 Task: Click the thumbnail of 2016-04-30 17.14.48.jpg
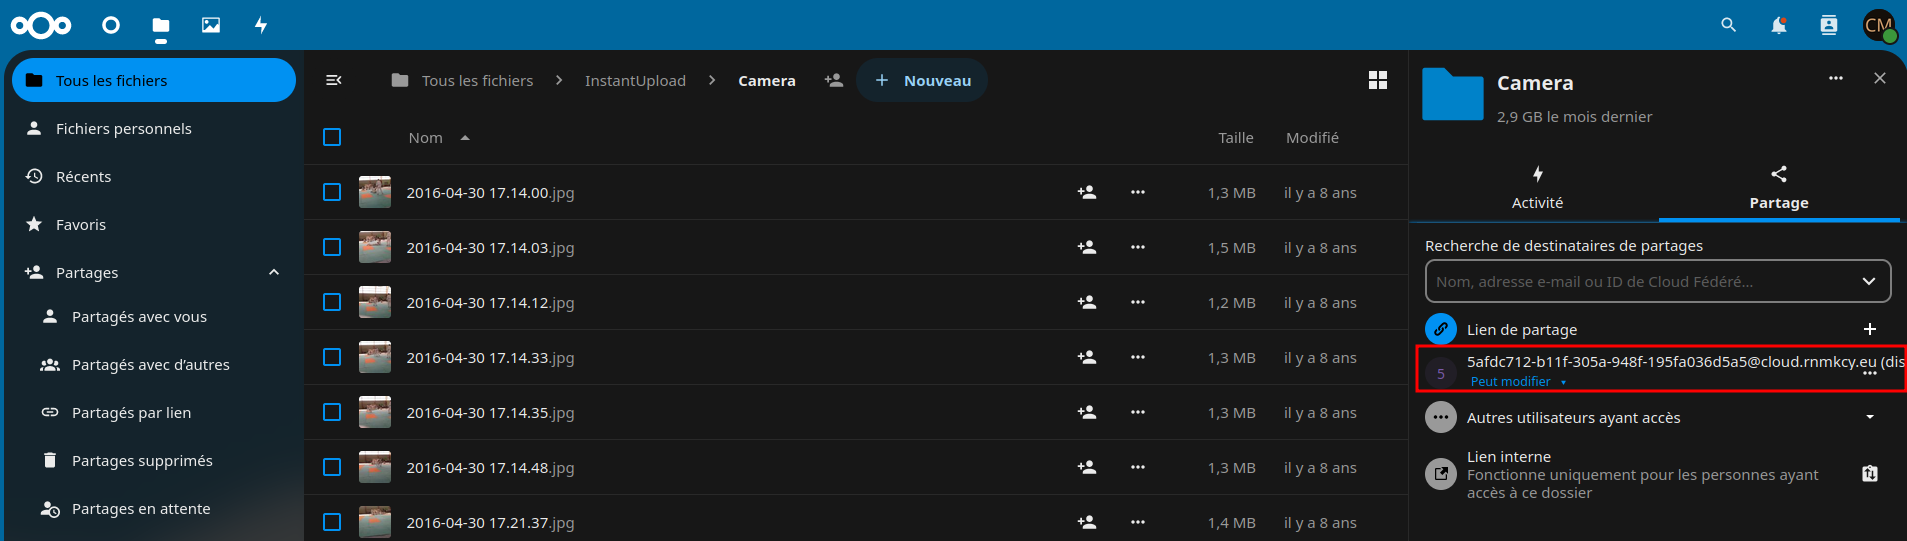tap(375, 467)
